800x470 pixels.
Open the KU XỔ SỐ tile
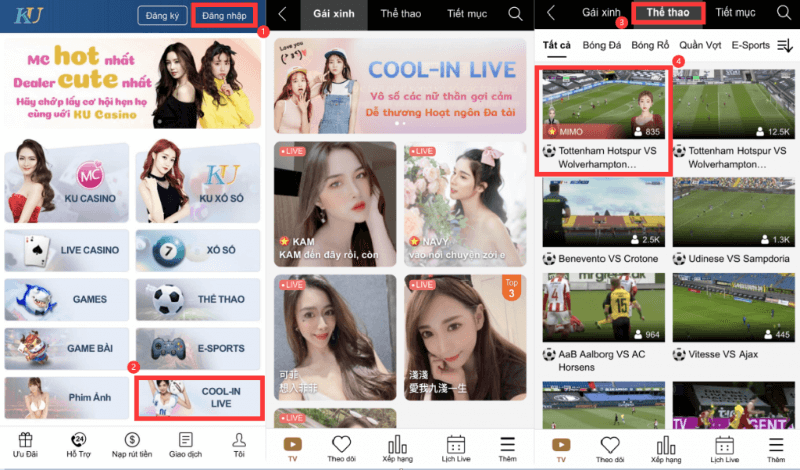click(x=198, y=181)
